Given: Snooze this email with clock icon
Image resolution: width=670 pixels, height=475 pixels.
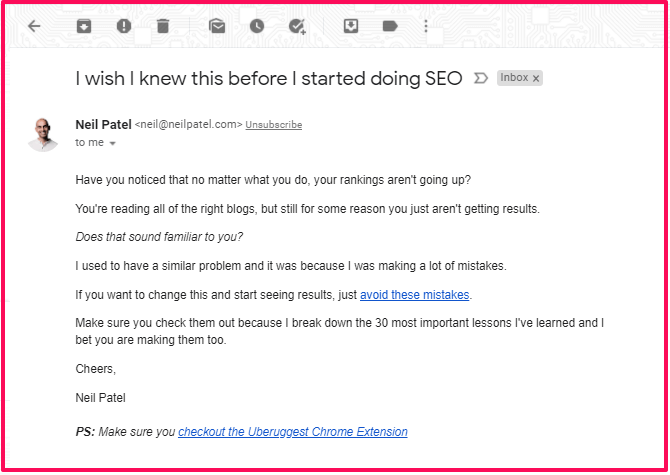Looking at the screenshot, I should click(257, 27).
